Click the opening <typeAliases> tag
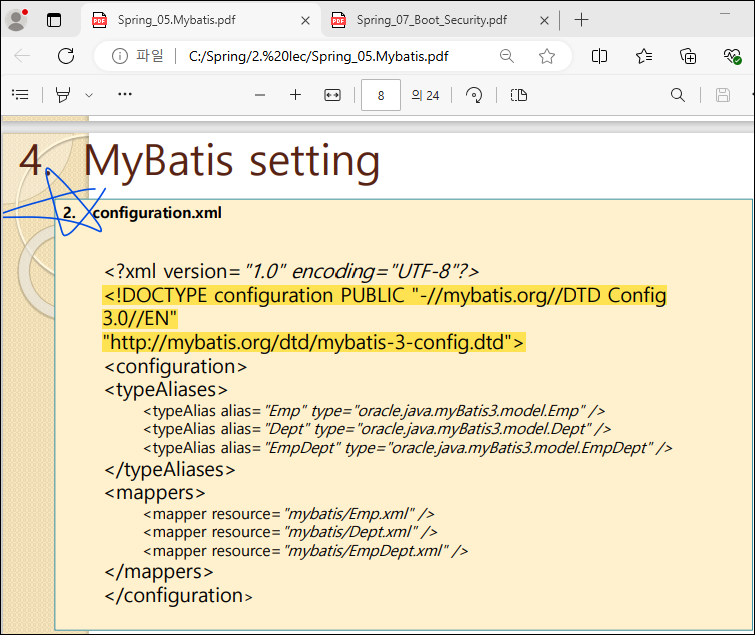 166,390
